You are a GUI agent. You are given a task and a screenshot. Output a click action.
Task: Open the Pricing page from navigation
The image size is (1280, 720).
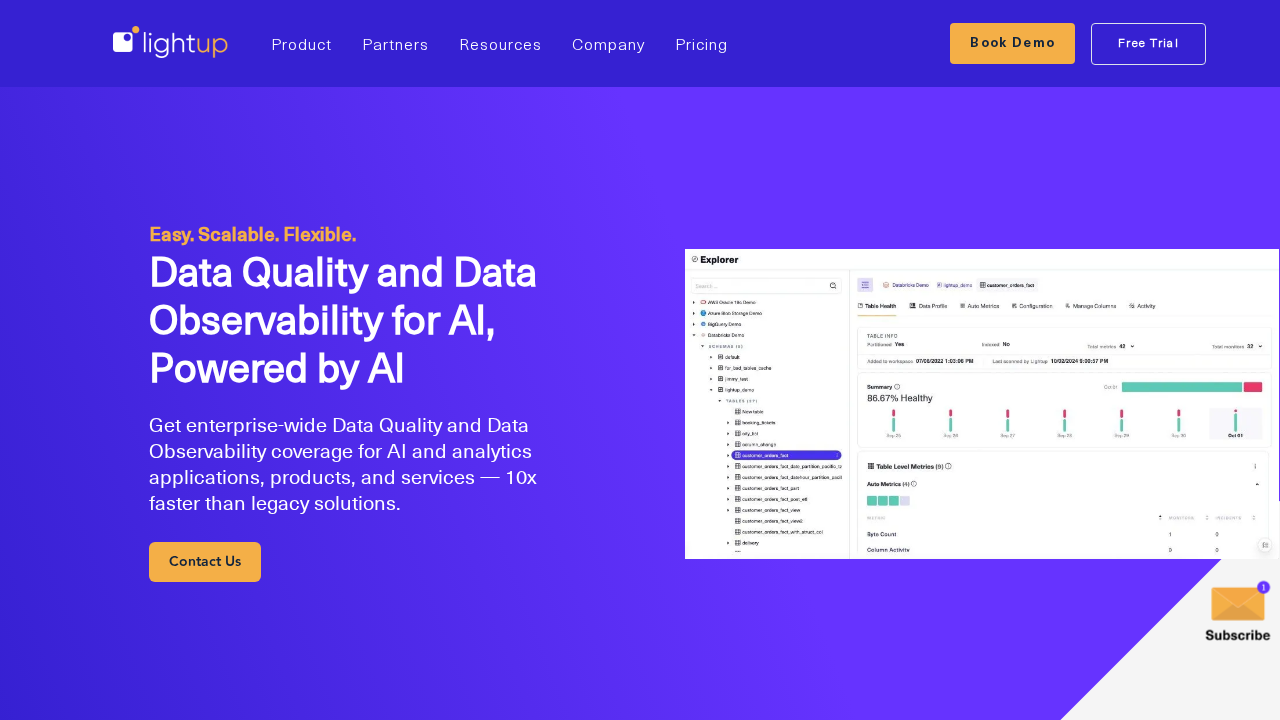click(701, 45)
